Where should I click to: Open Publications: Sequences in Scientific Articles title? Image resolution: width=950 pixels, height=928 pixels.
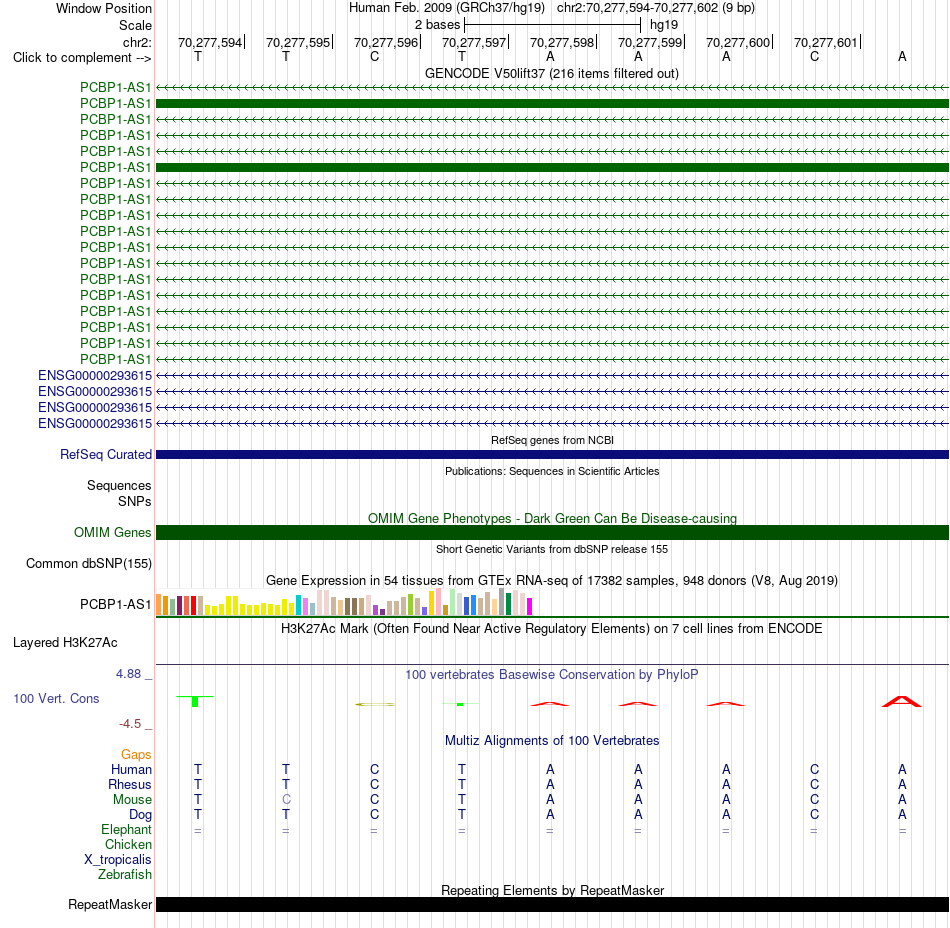click(x=552, y=471)
